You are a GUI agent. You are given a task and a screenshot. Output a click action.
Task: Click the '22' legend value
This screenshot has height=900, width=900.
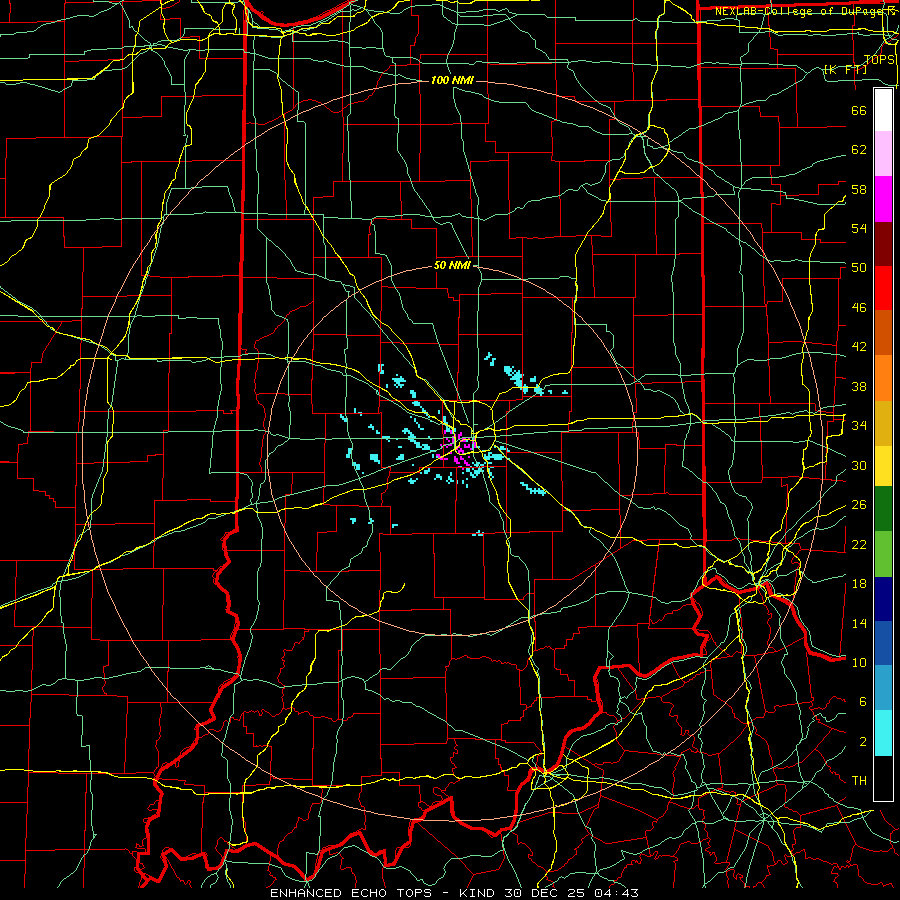859,544
